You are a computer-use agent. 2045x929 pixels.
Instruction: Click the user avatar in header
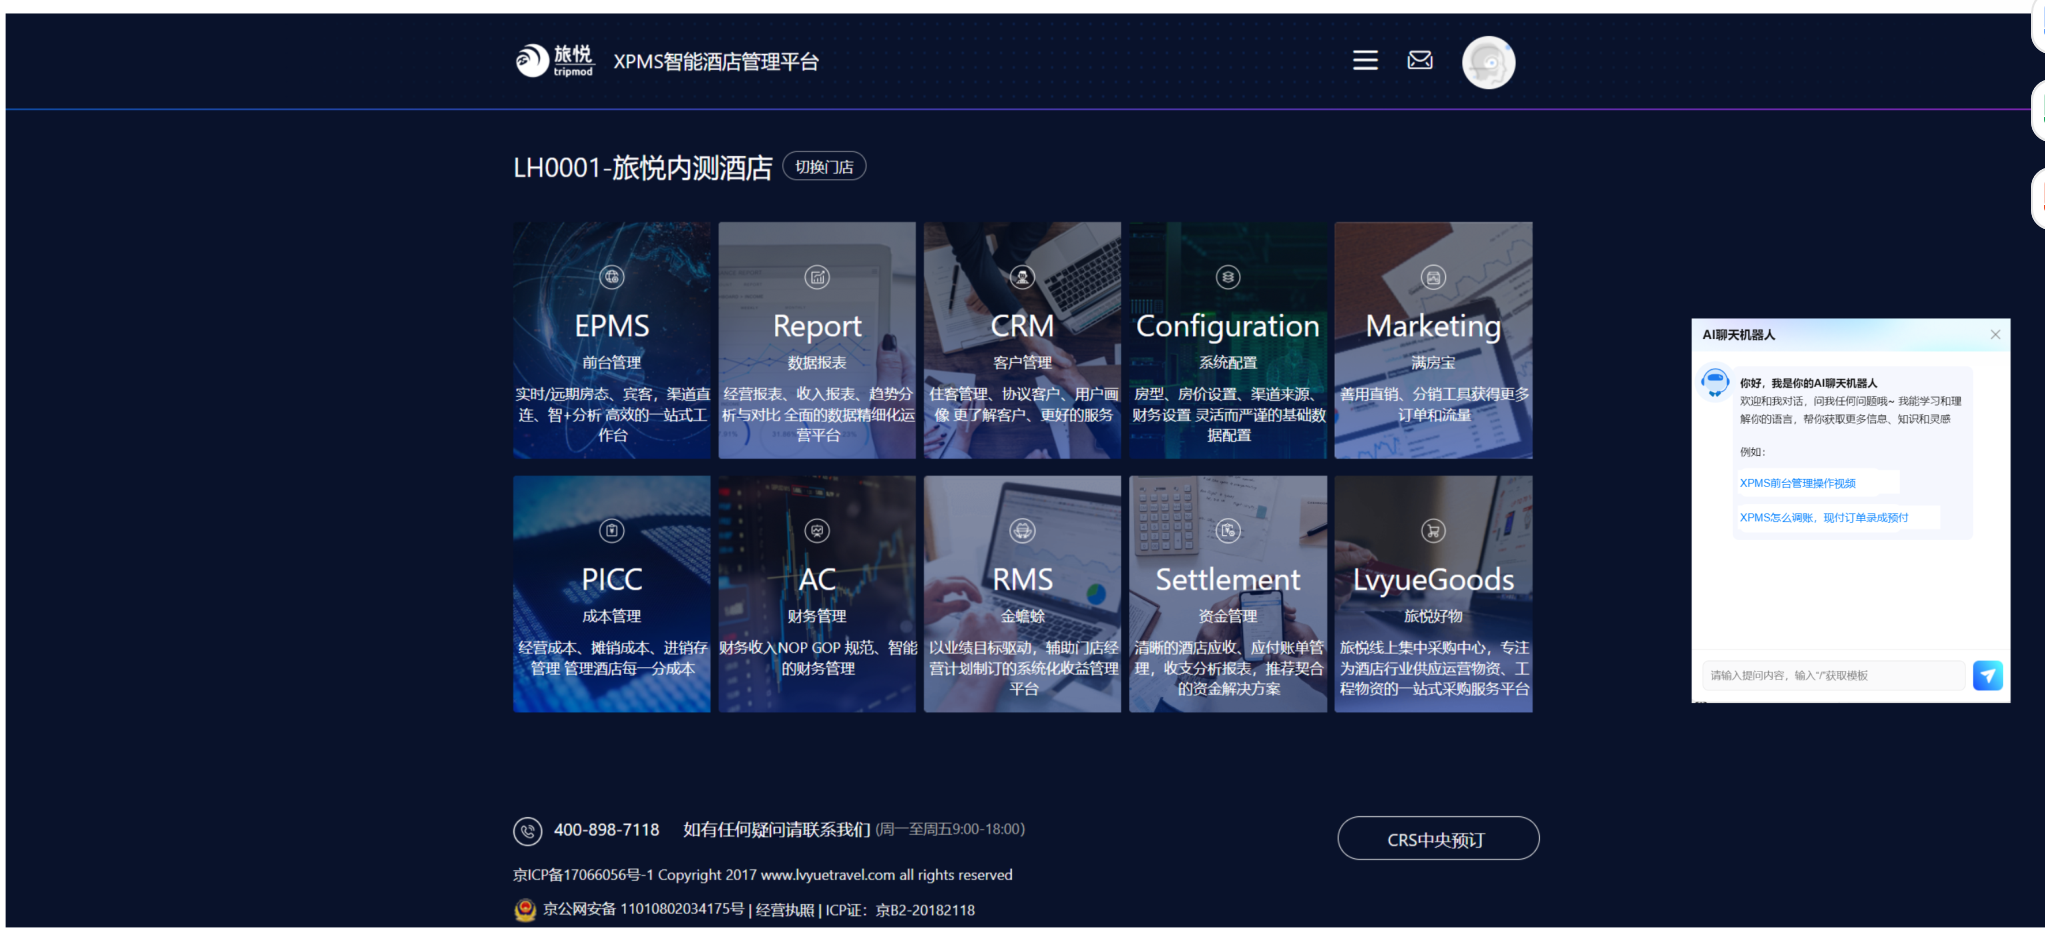1488,63
